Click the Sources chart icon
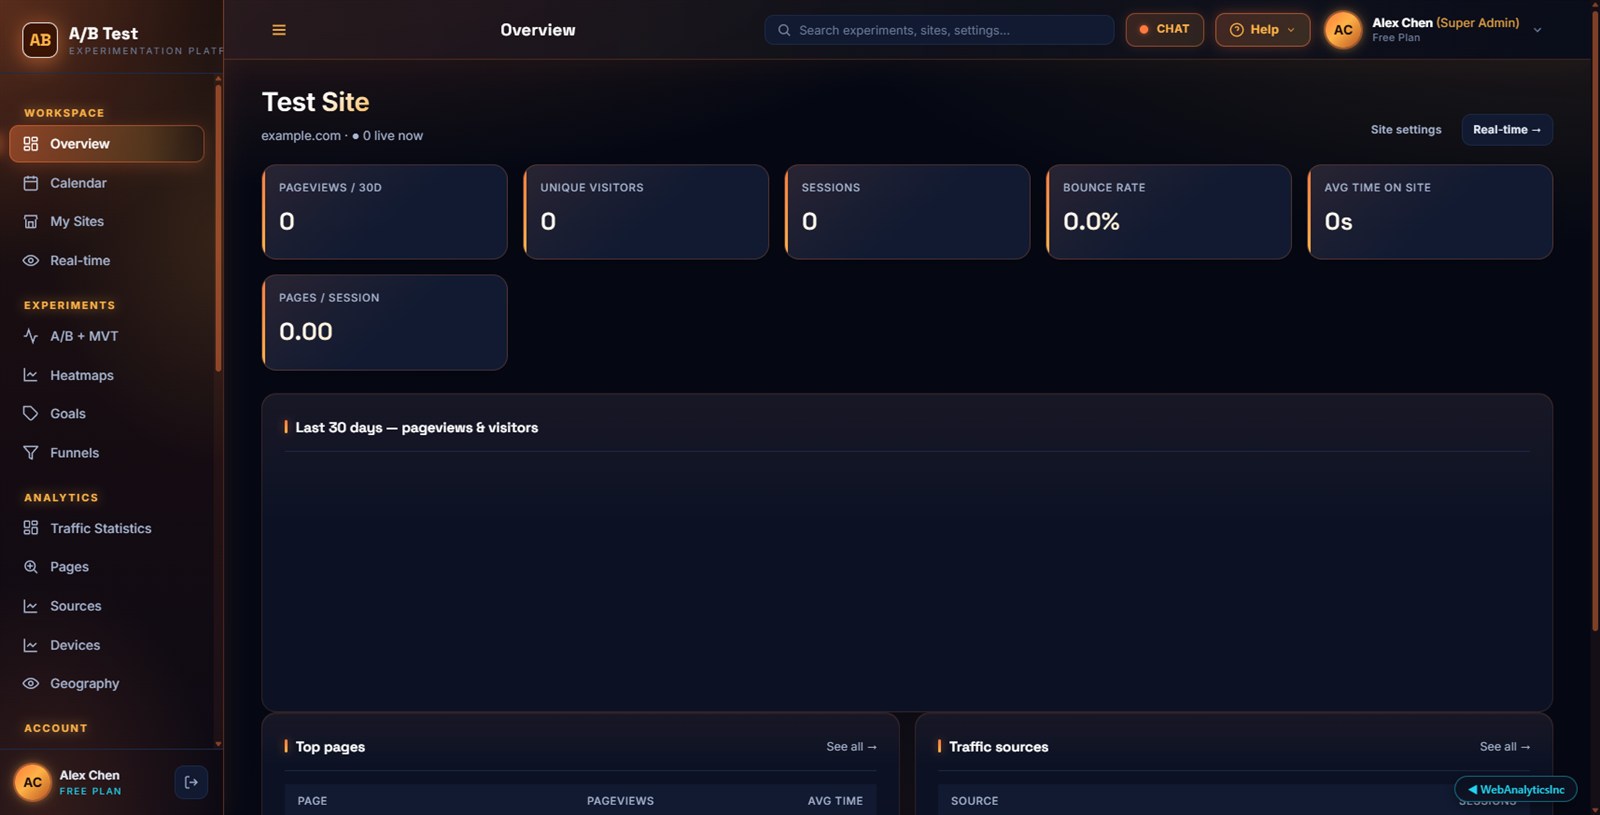 coord(31,606)
